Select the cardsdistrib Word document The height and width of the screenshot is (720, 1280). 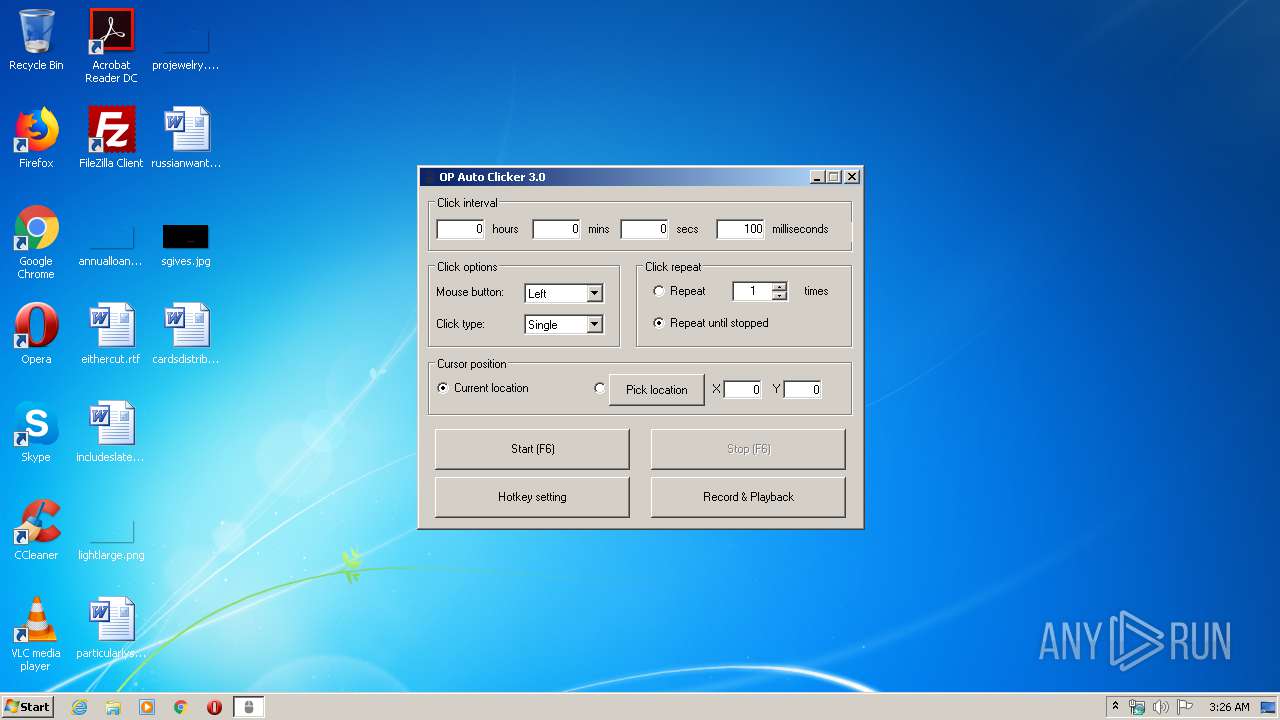tap(186, 334)
